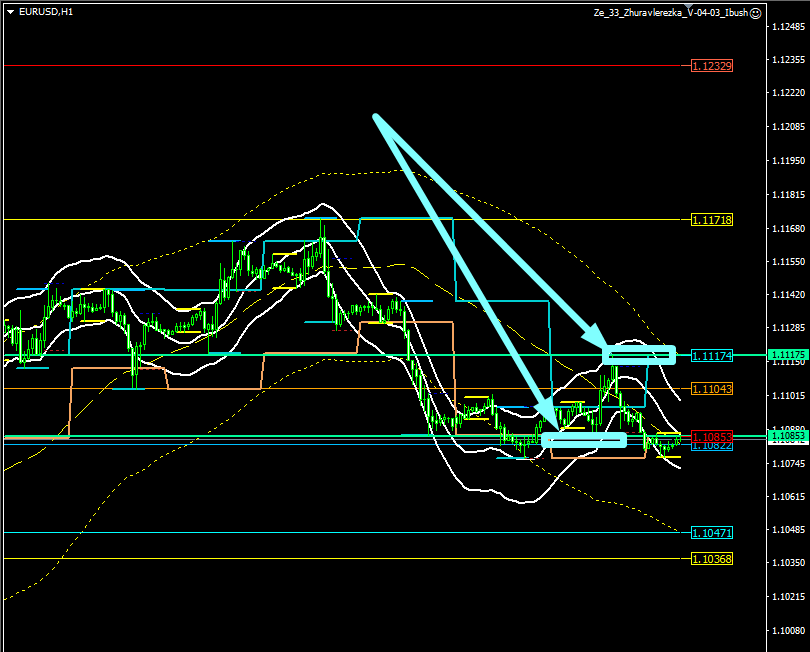Select the red 1.10853 level label
Viewport: 810px width, 652px height.
[712, 437]
